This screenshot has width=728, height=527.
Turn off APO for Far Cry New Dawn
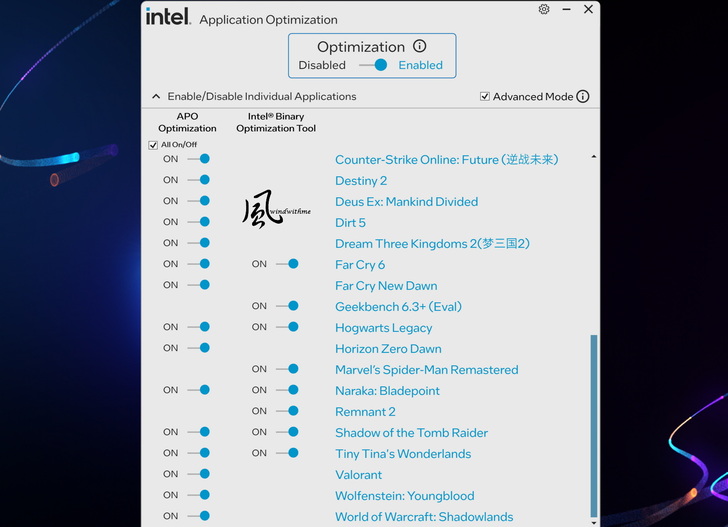(x=198, y=285)
